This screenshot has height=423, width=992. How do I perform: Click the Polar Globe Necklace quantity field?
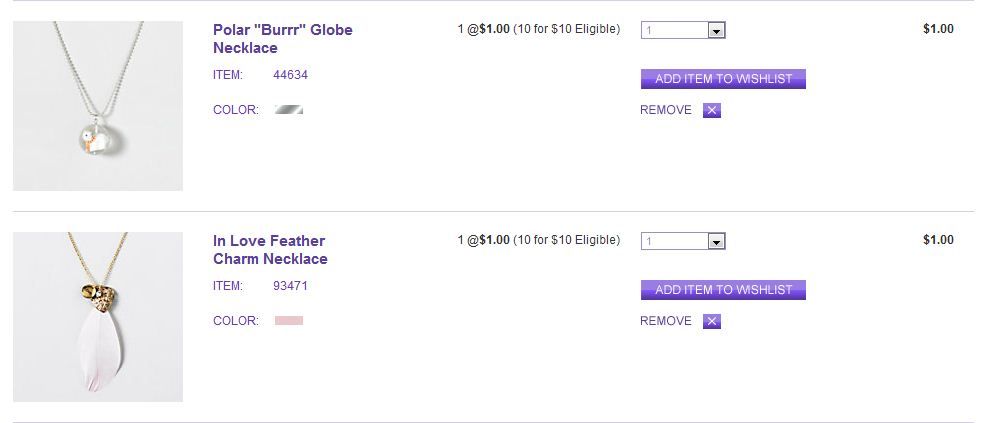click(x=674, y=31)
